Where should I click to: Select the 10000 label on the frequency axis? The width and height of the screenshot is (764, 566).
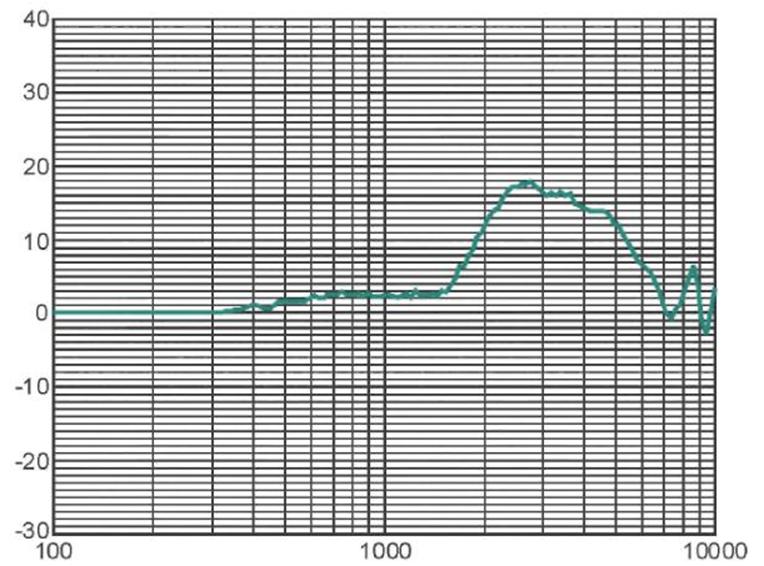point(712,552)
